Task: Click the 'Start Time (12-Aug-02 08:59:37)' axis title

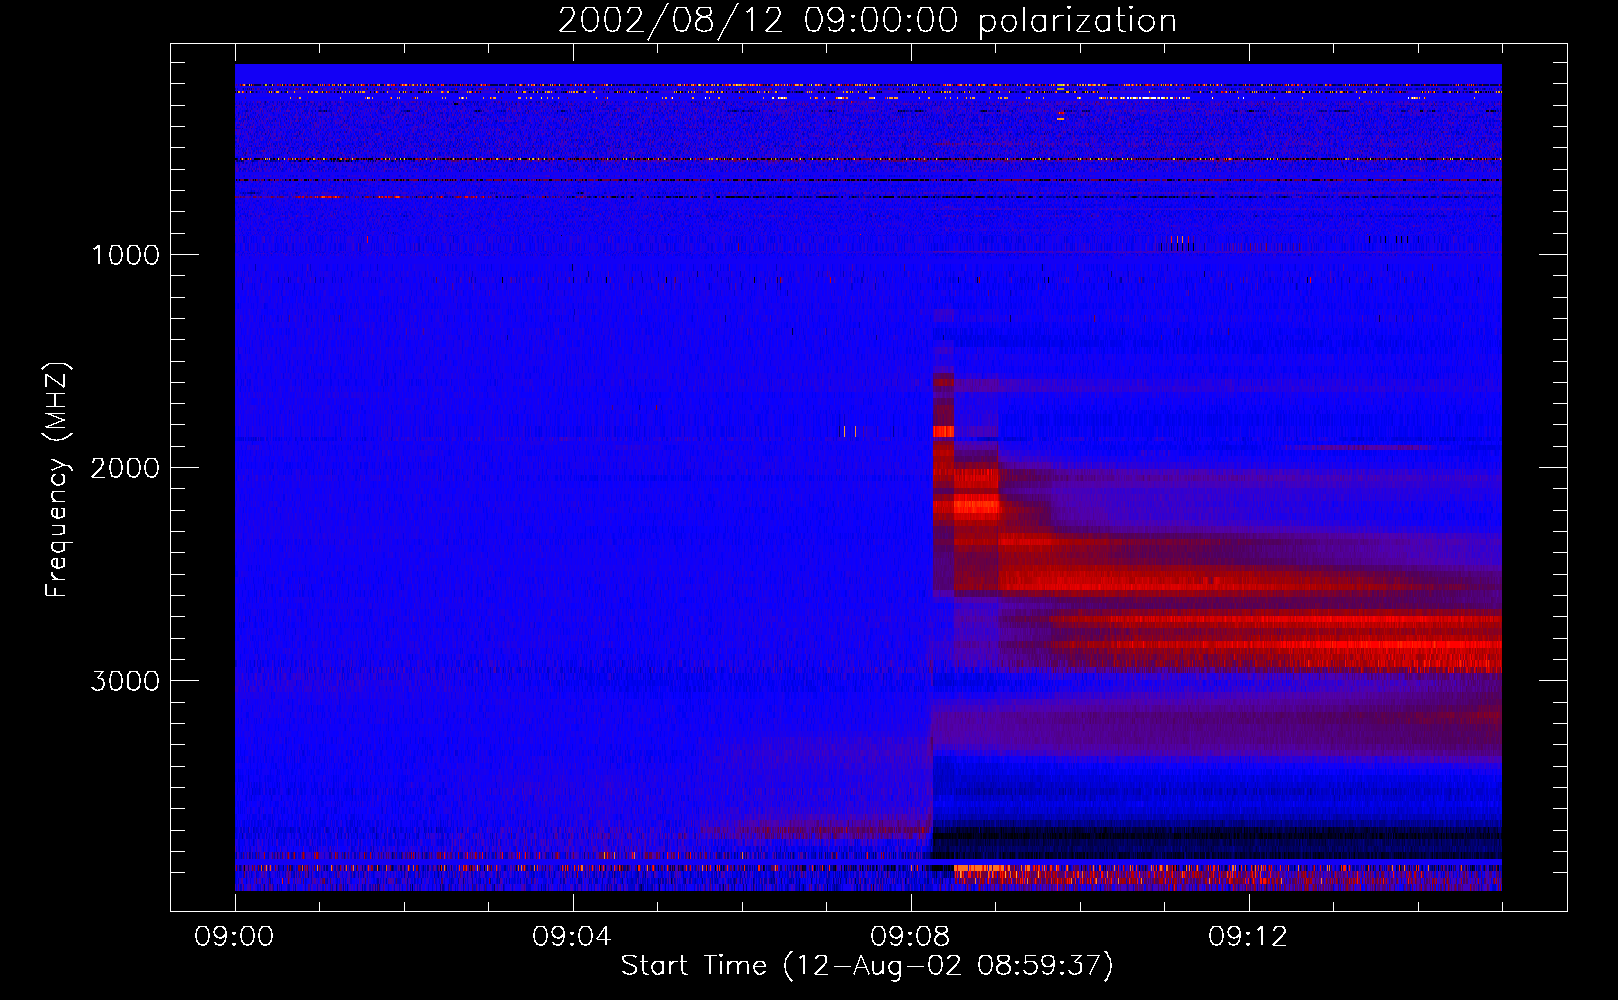Action: [867, 966]
